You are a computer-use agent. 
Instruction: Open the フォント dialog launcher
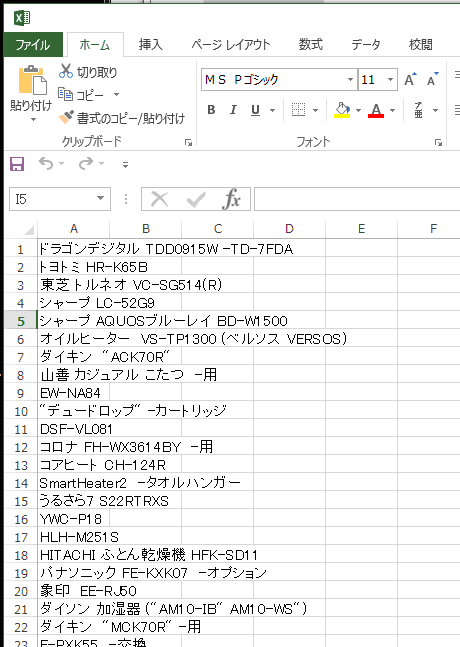click(x=438, y=142)
